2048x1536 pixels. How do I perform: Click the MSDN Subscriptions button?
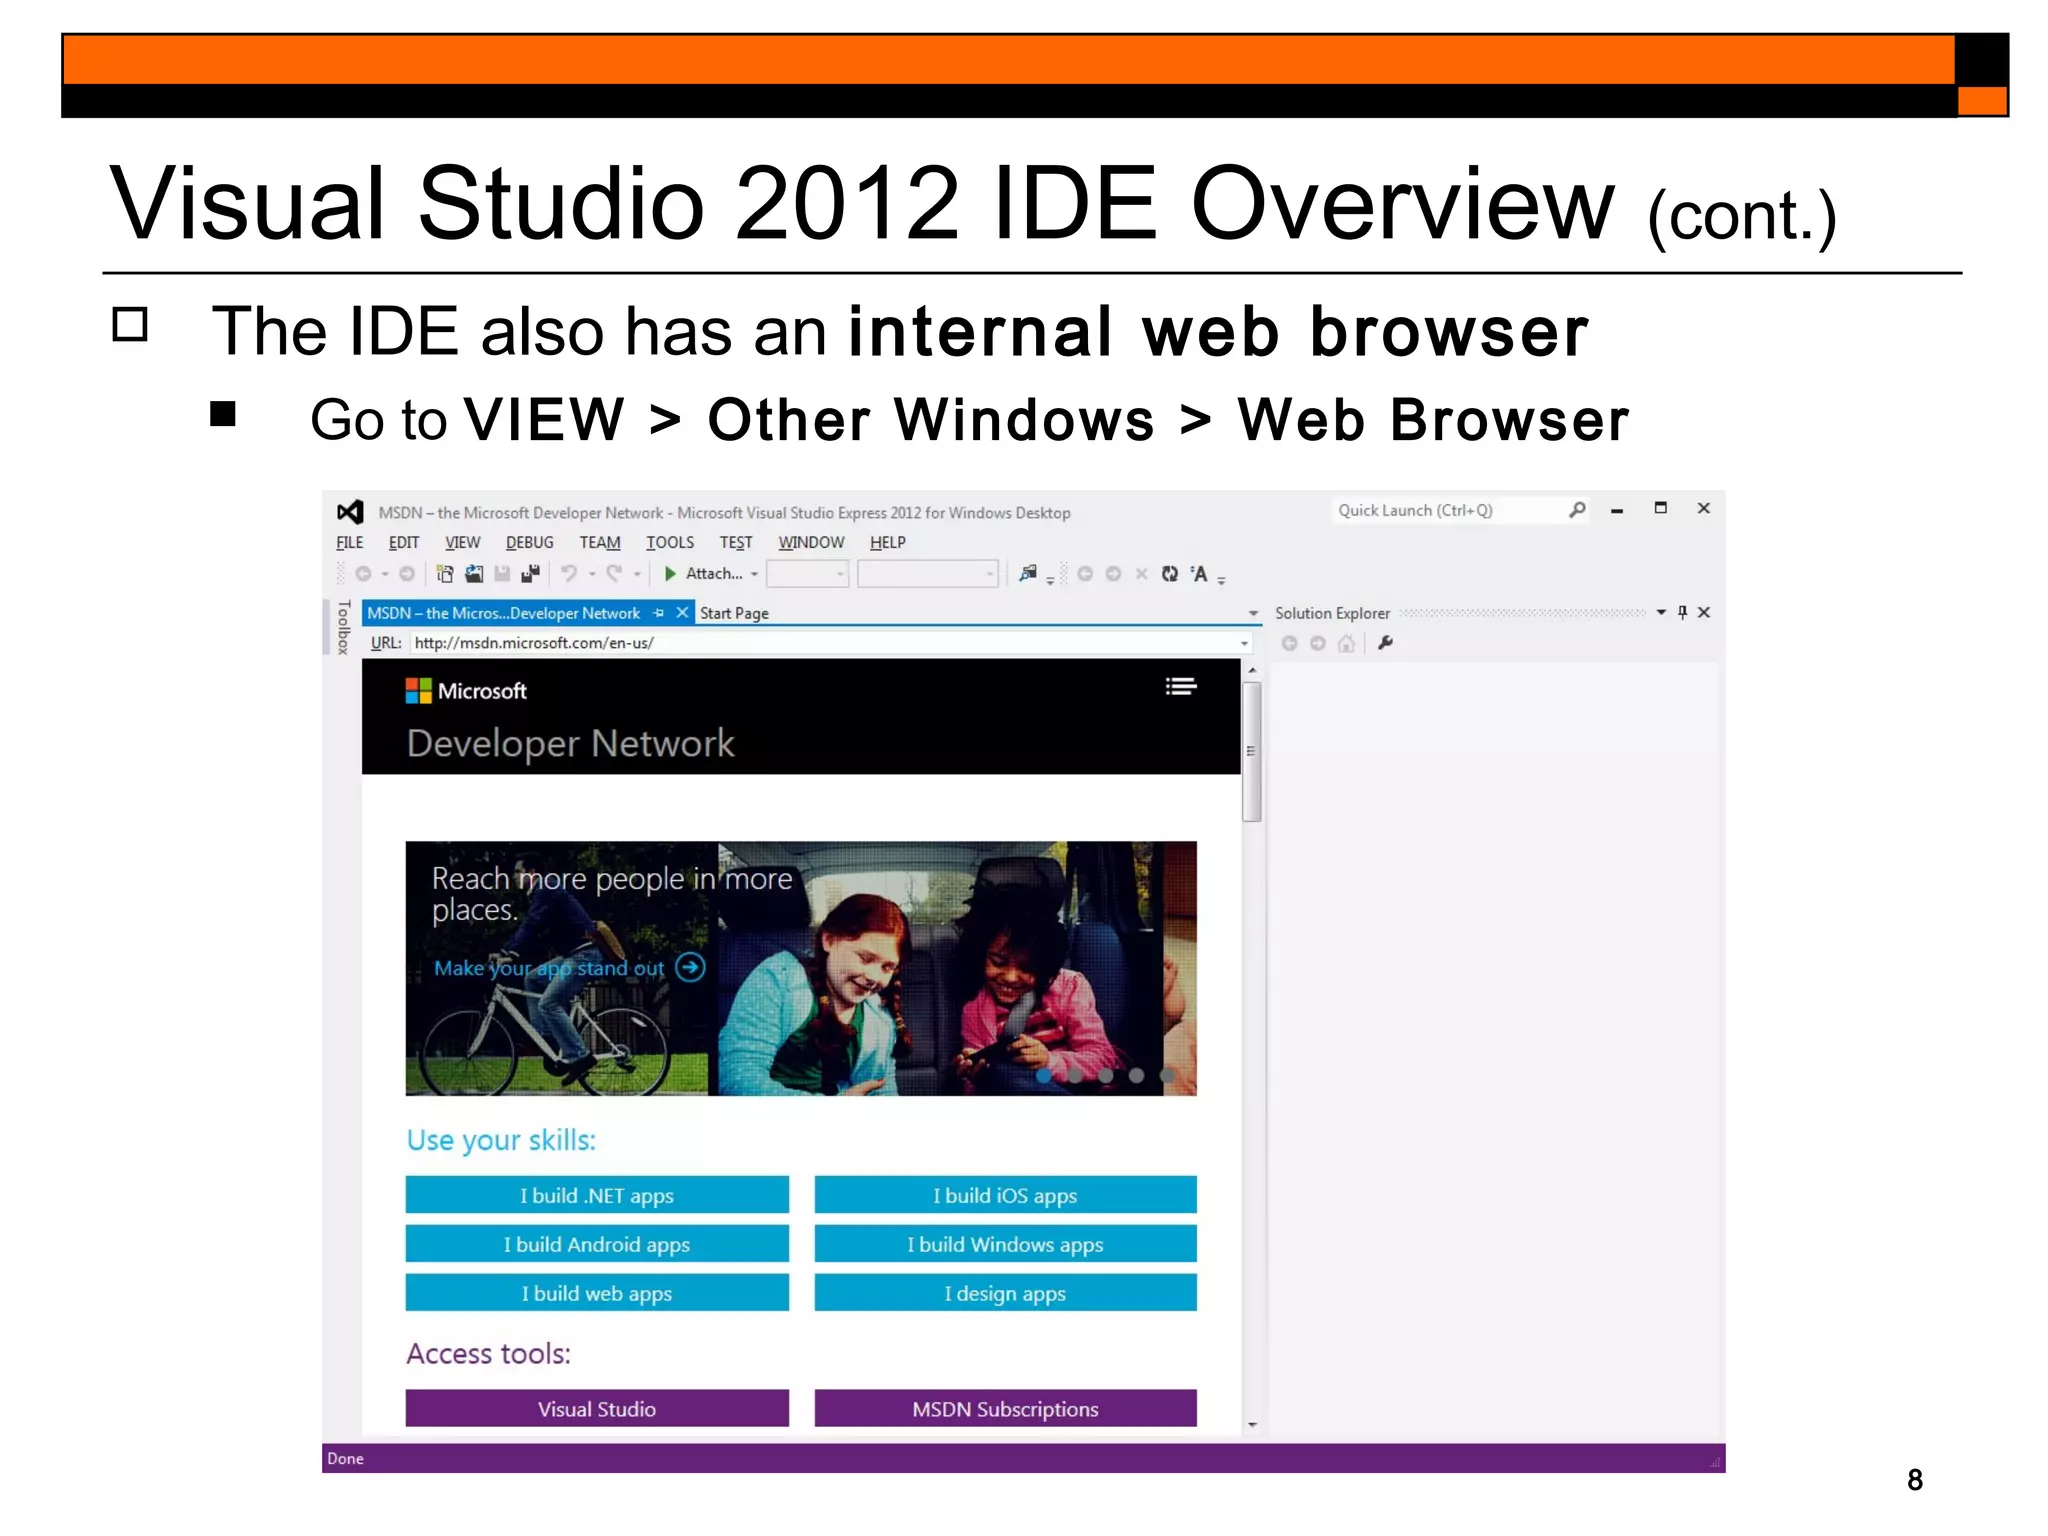[x=1005, y=1408]
